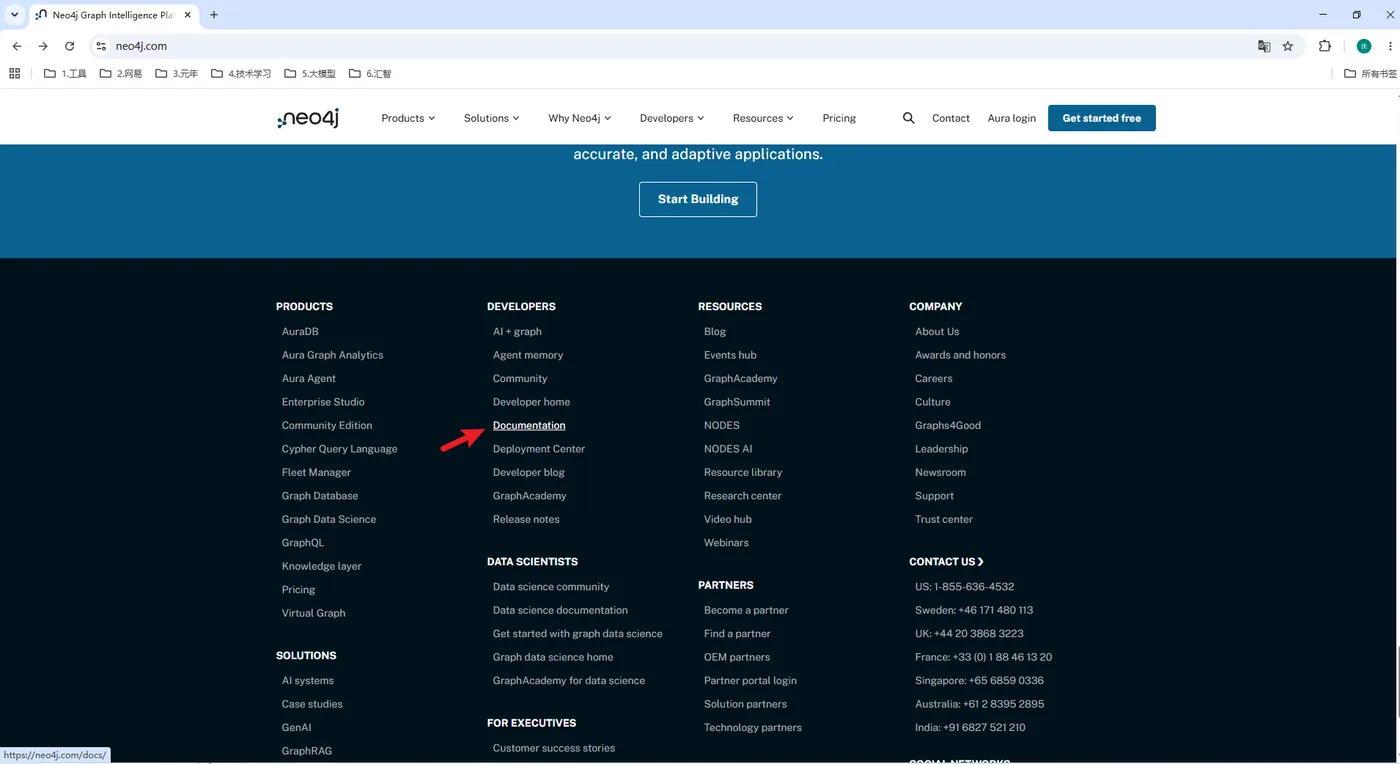Screen dimensions: 1400x764
Task: Bookmark this page with star icon
Action: (1288, 46)
